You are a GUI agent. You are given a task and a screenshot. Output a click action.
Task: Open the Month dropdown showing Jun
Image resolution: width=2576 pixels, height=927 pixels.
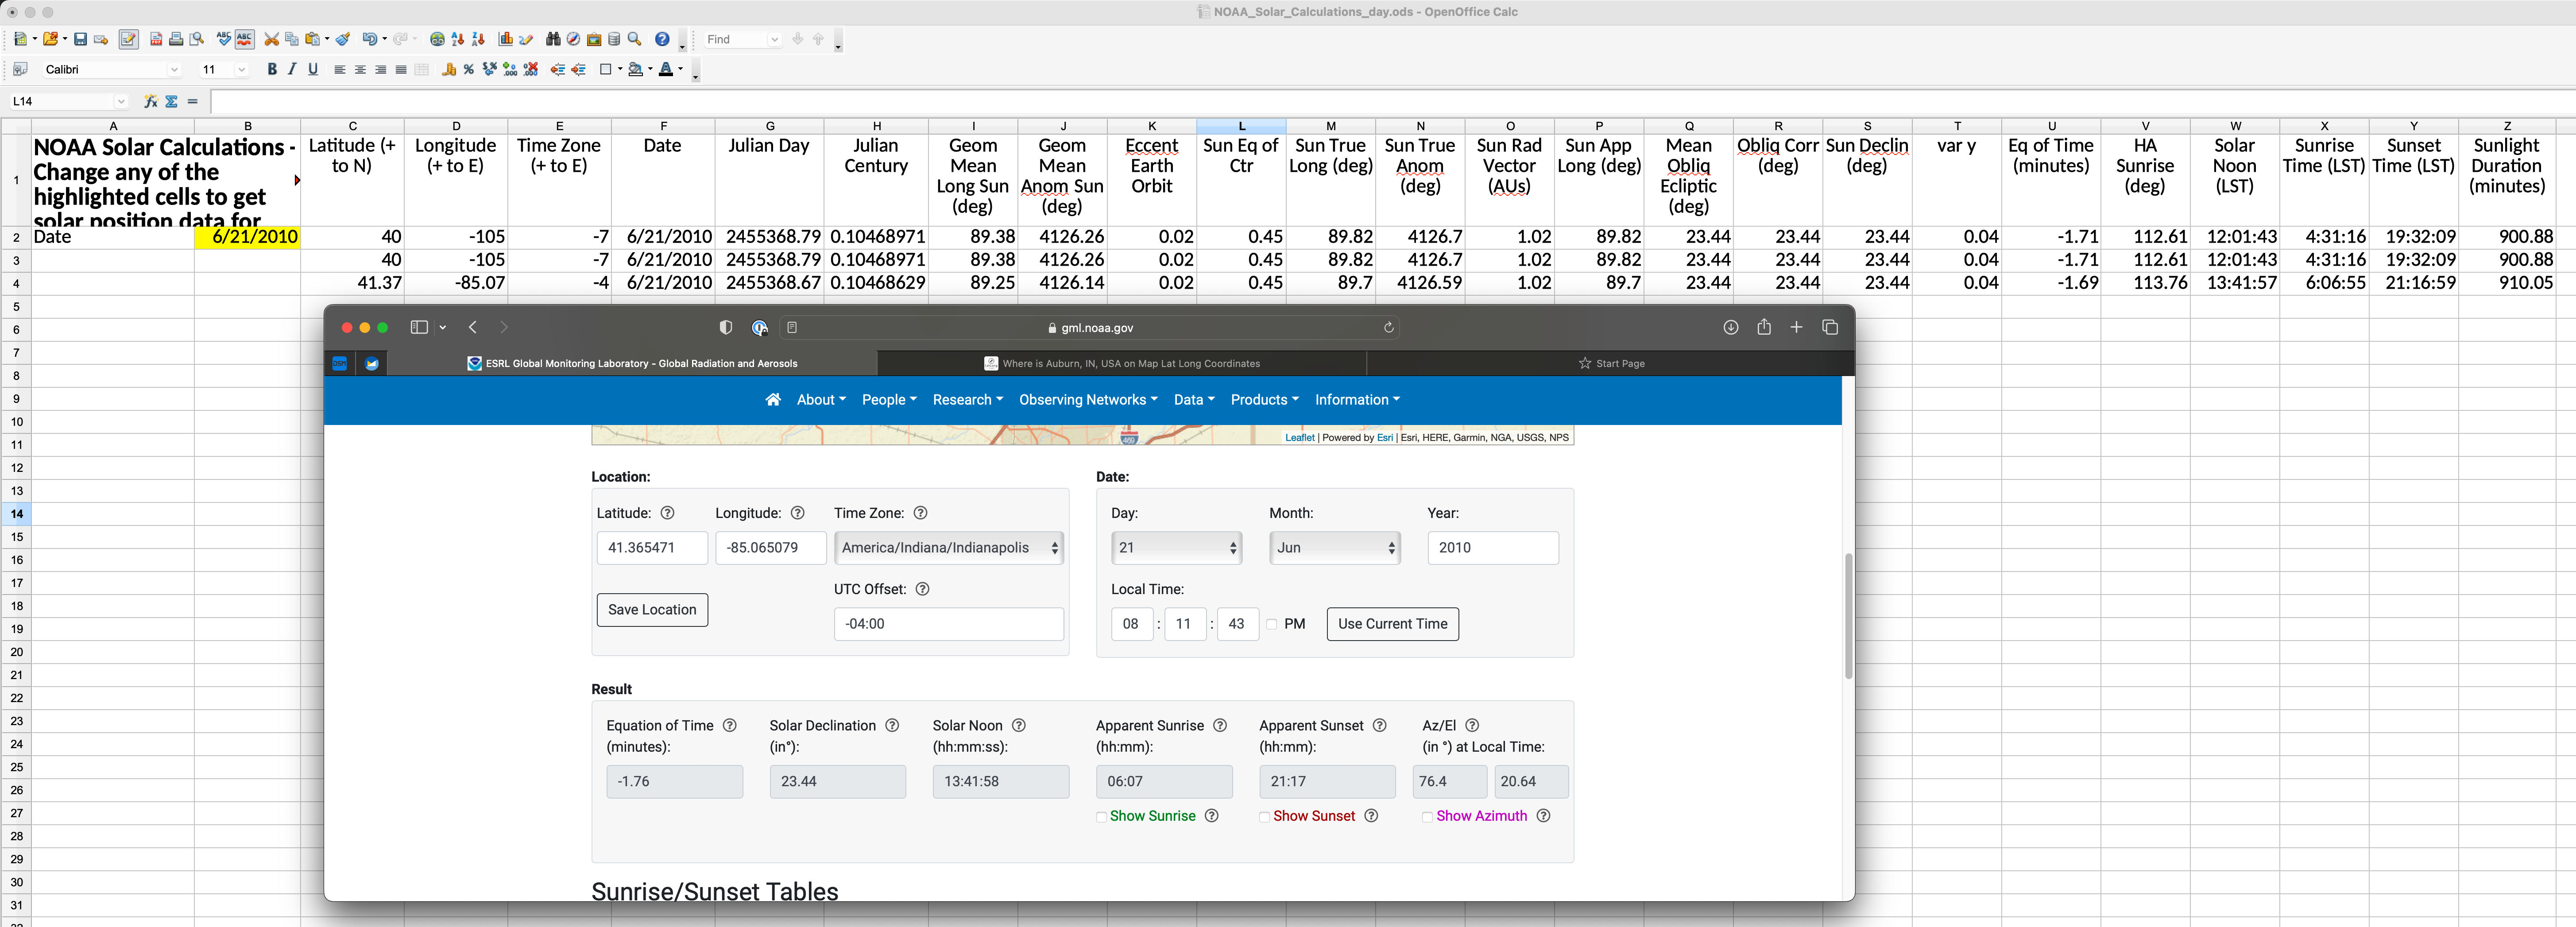[1334, 548]
